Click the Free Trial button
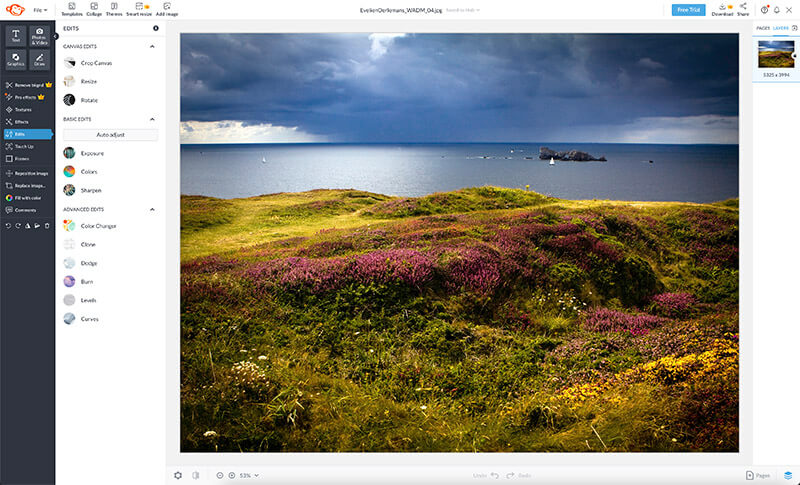 [688, 9]
